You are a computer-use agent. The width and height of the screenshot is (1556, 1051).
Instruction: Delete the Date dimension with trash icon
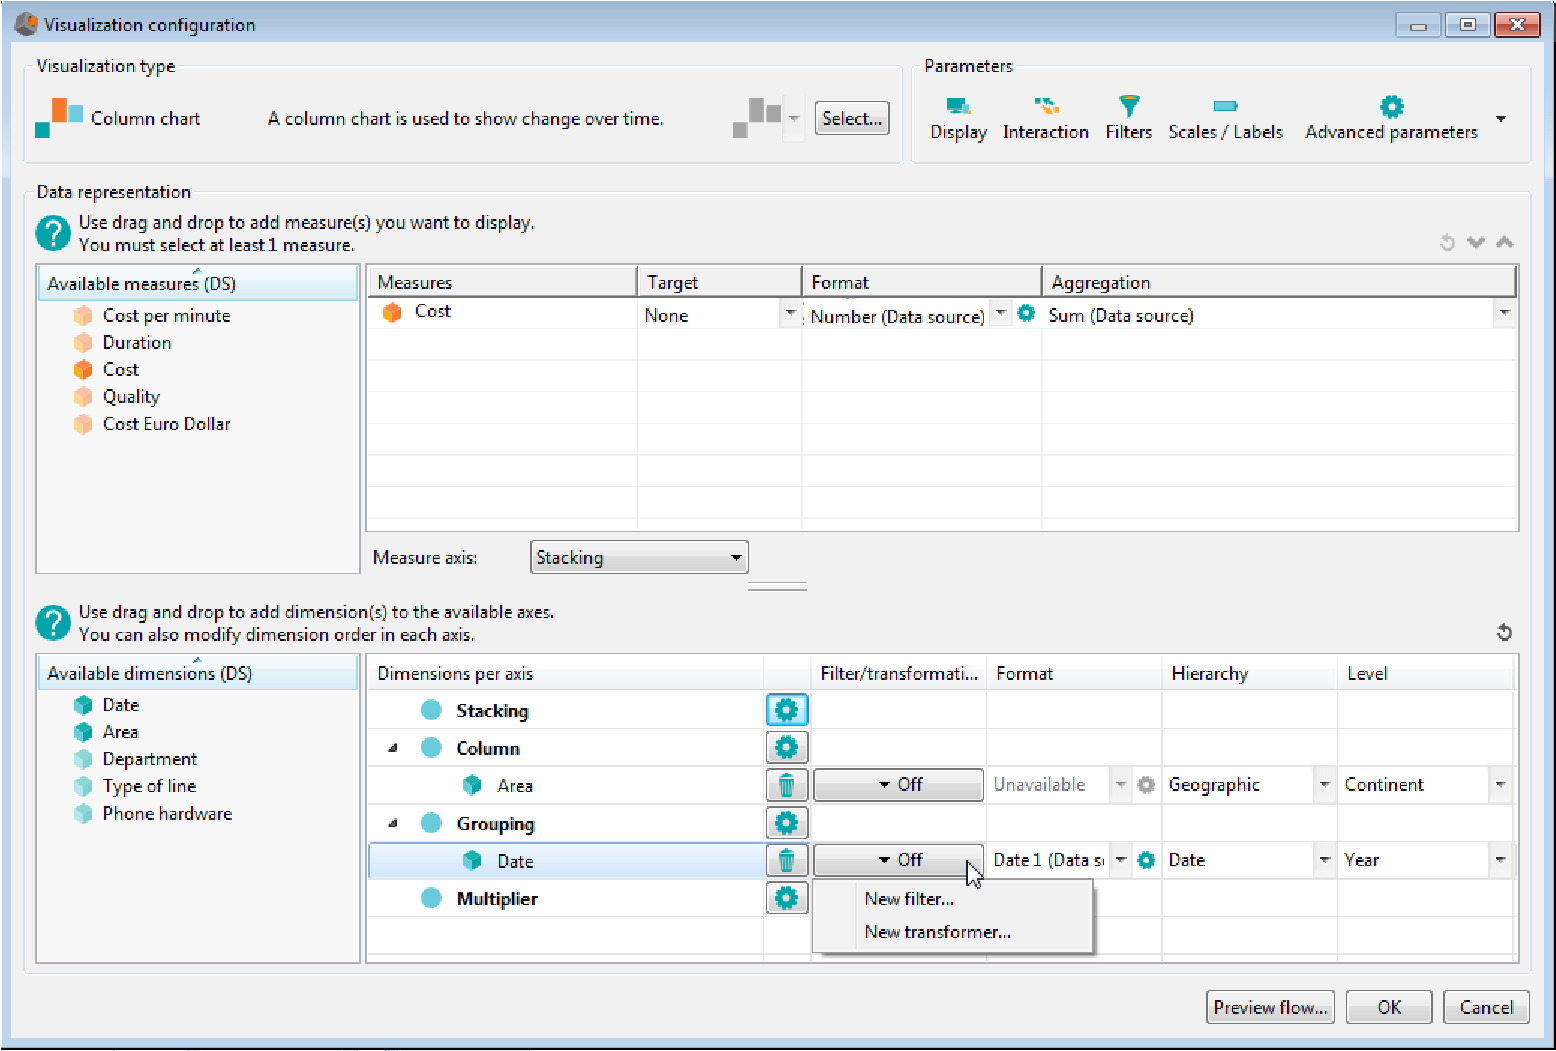(x=786, y=860)
